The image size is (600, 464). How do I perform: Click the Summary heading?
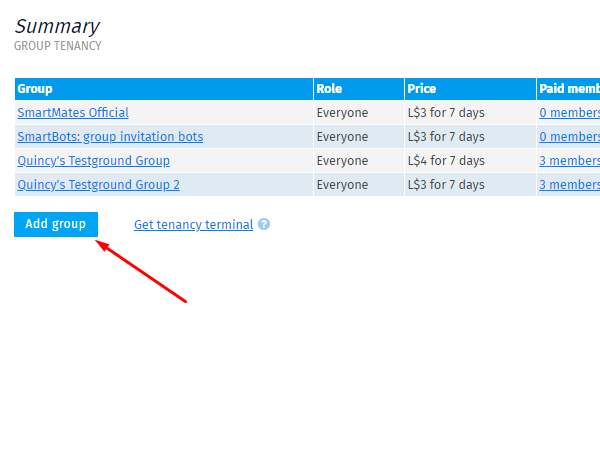point(57,27)
